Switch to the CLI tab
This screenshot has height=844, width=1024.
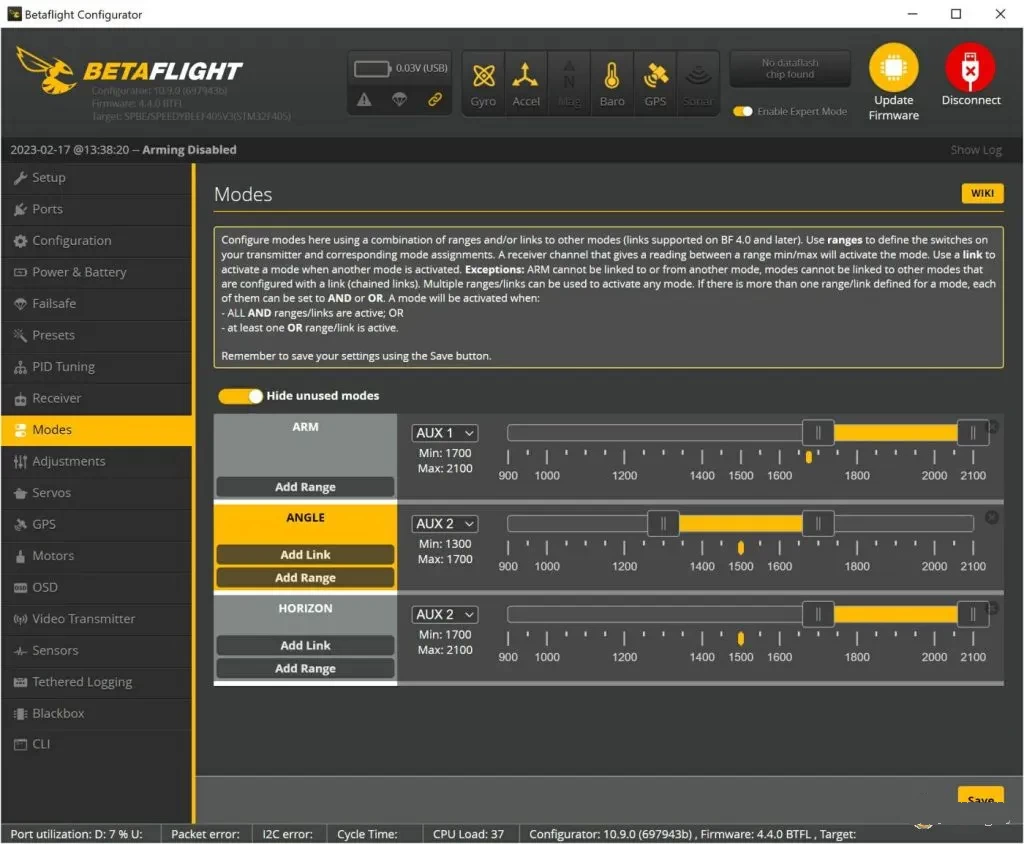pos(97,744)
